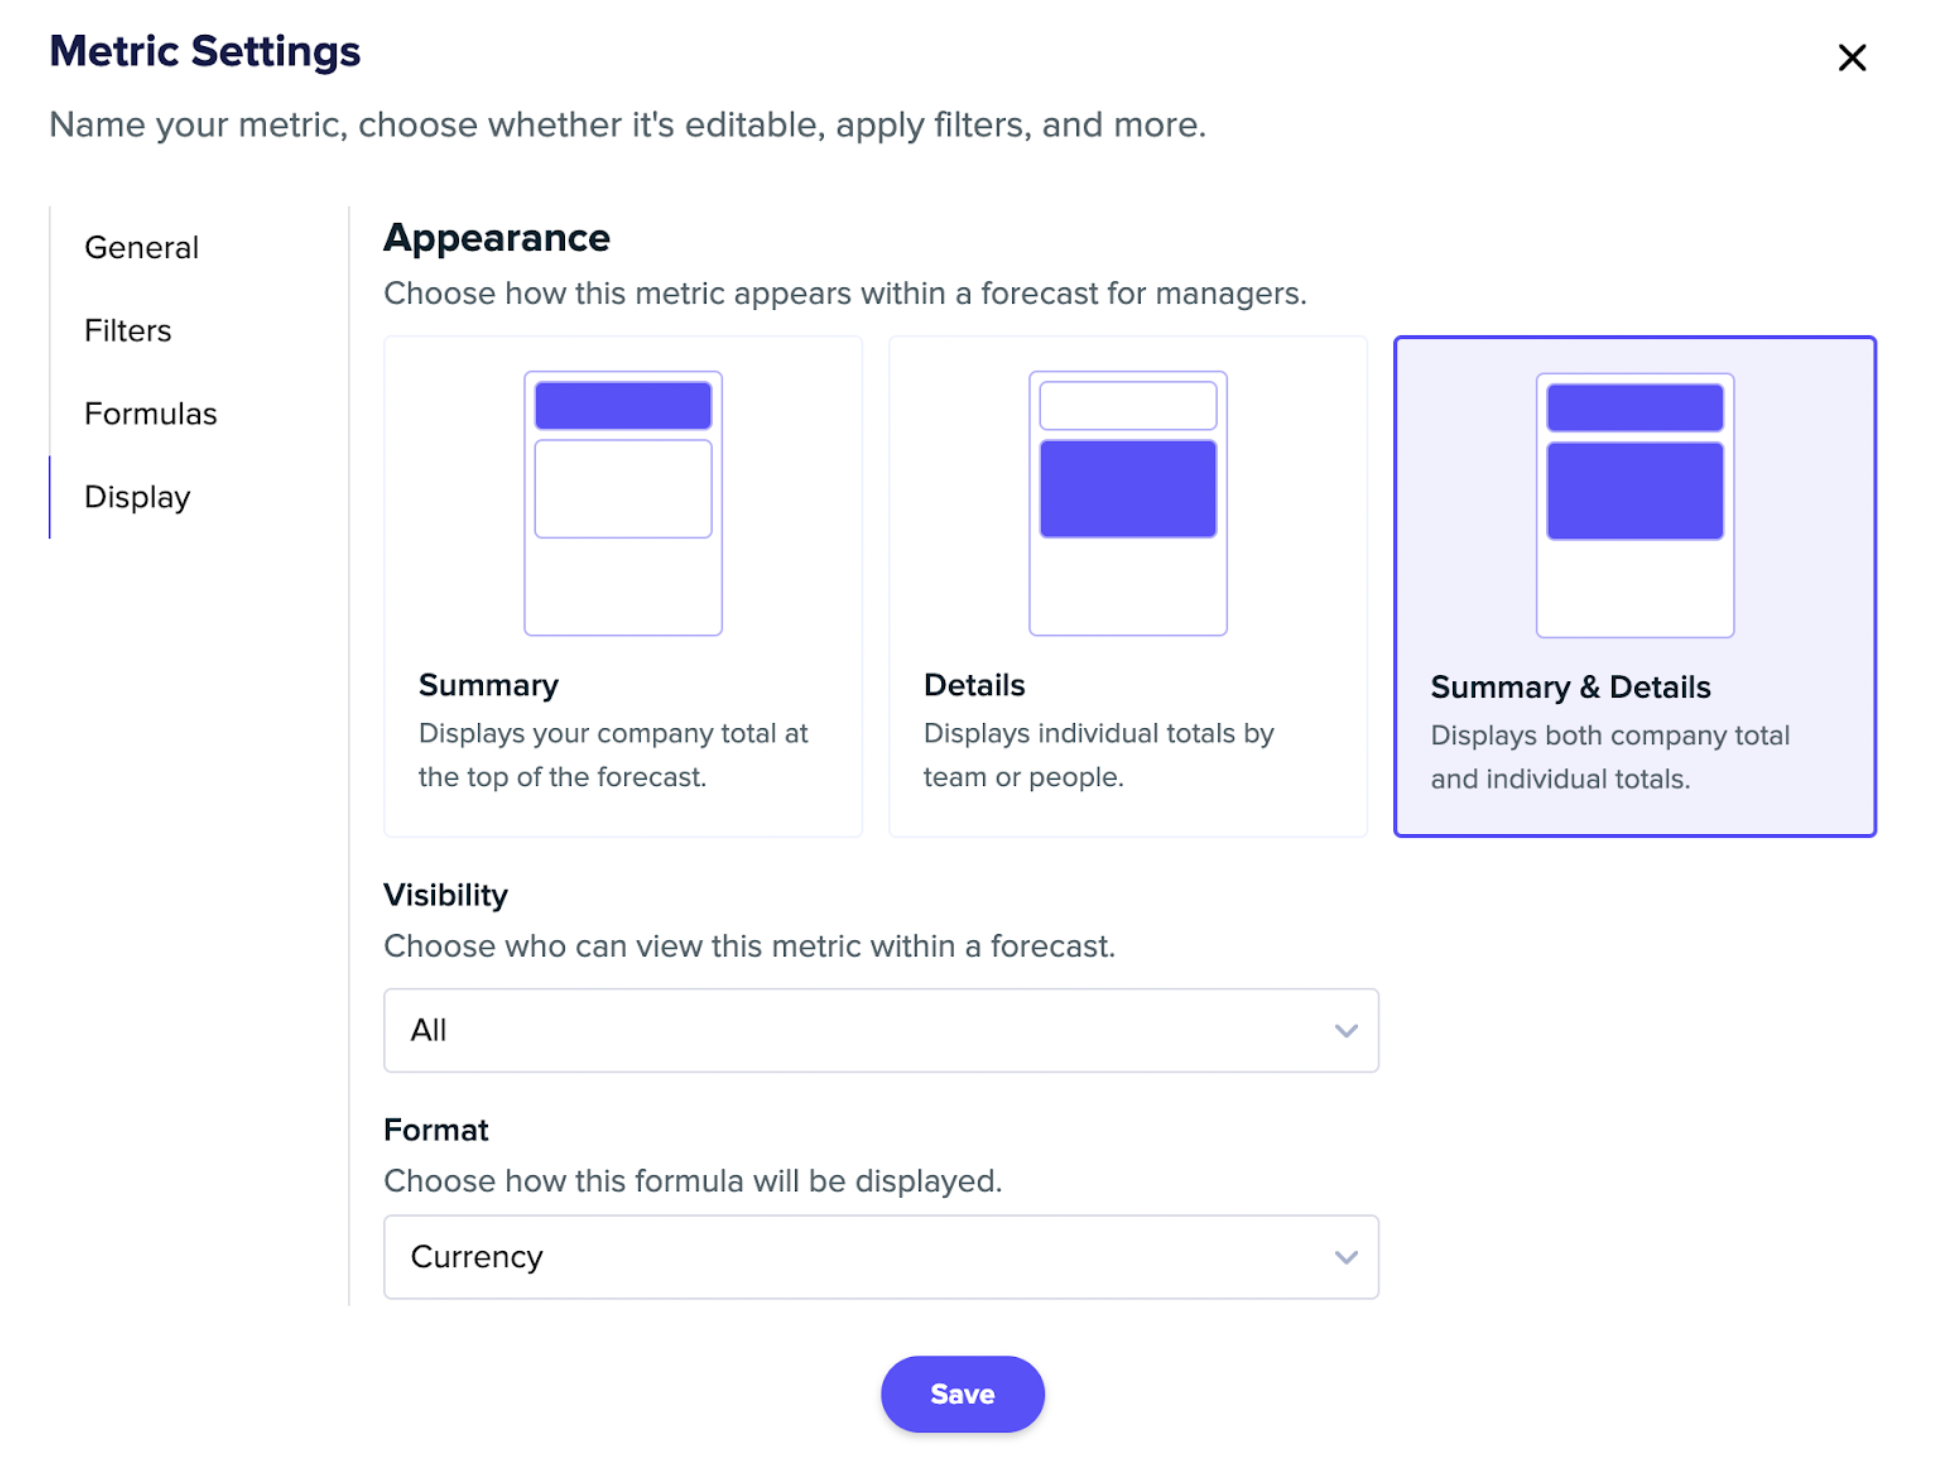Switch to the General settings tab

pyautogui.click(x=142, y=247)
